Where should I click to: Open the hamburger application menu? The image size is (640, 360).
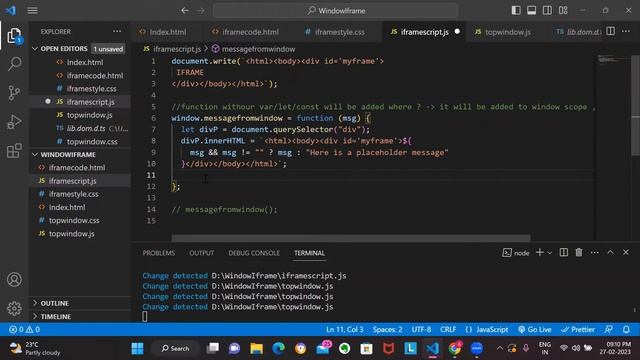click(x=32, y=11)
